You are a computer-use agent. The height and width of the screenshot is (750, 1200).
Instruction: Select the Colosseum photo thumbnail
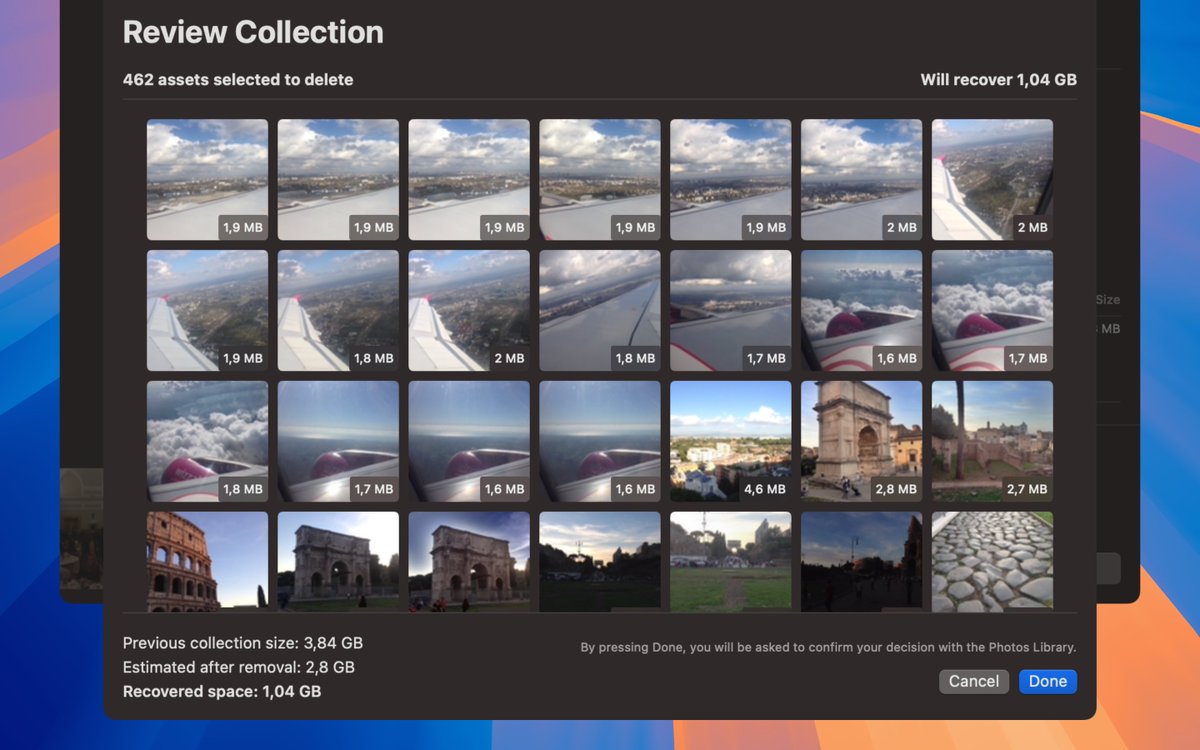[x=207, y=562]
